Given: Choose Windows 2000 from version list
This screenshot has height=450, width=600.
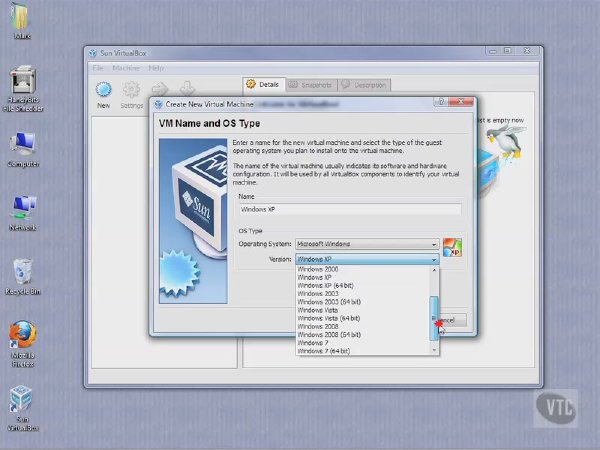Looking at the screenshot, I should pyautogui.click(x=363, y=269).
